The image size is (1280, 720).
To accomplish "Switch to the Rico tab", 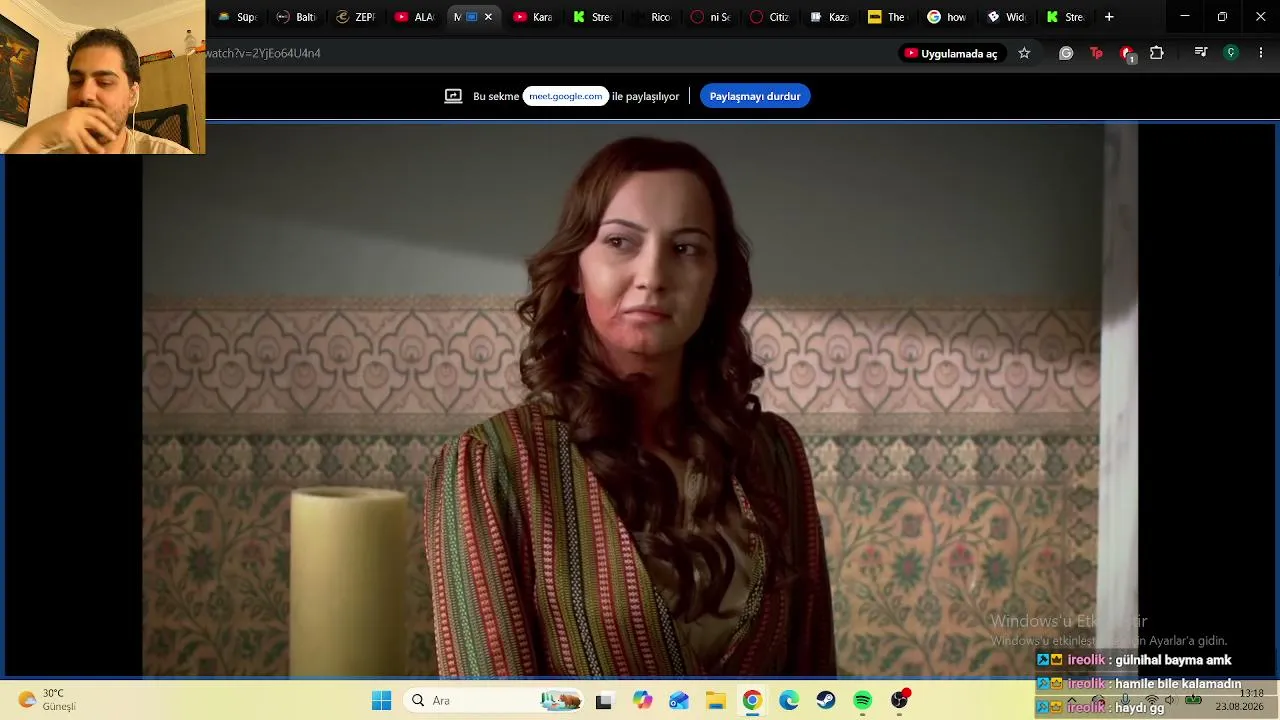I will click(x=650, y=17).
